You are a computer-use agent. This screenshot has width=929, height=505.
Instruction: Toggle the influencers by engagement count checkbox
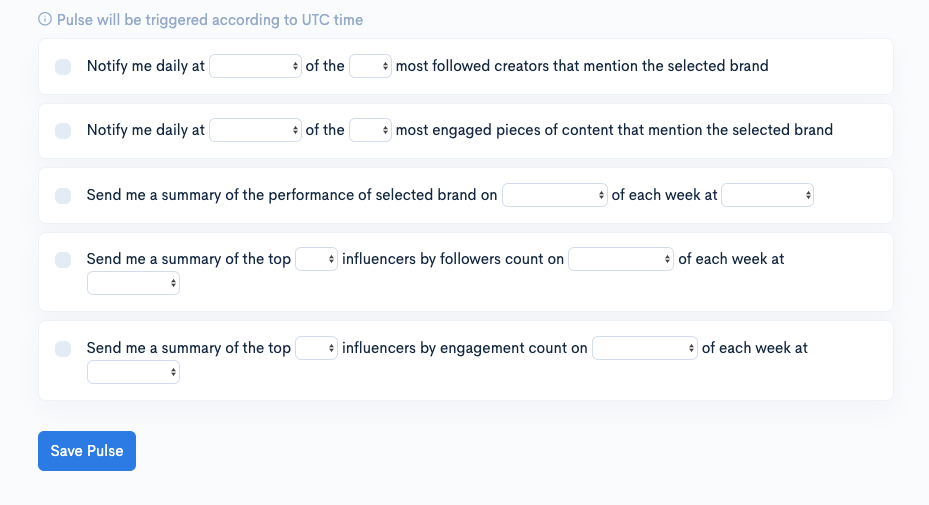63,349
